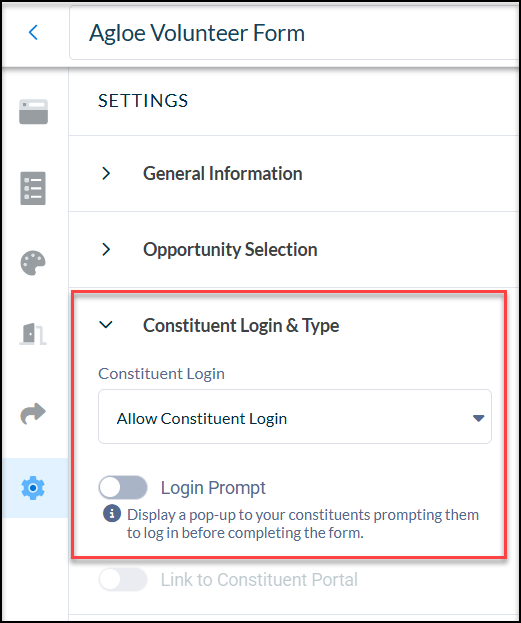Click the Agloe Volunteer Form title field
The width and height of the screenshot is (521, 623).
[295, 33]
